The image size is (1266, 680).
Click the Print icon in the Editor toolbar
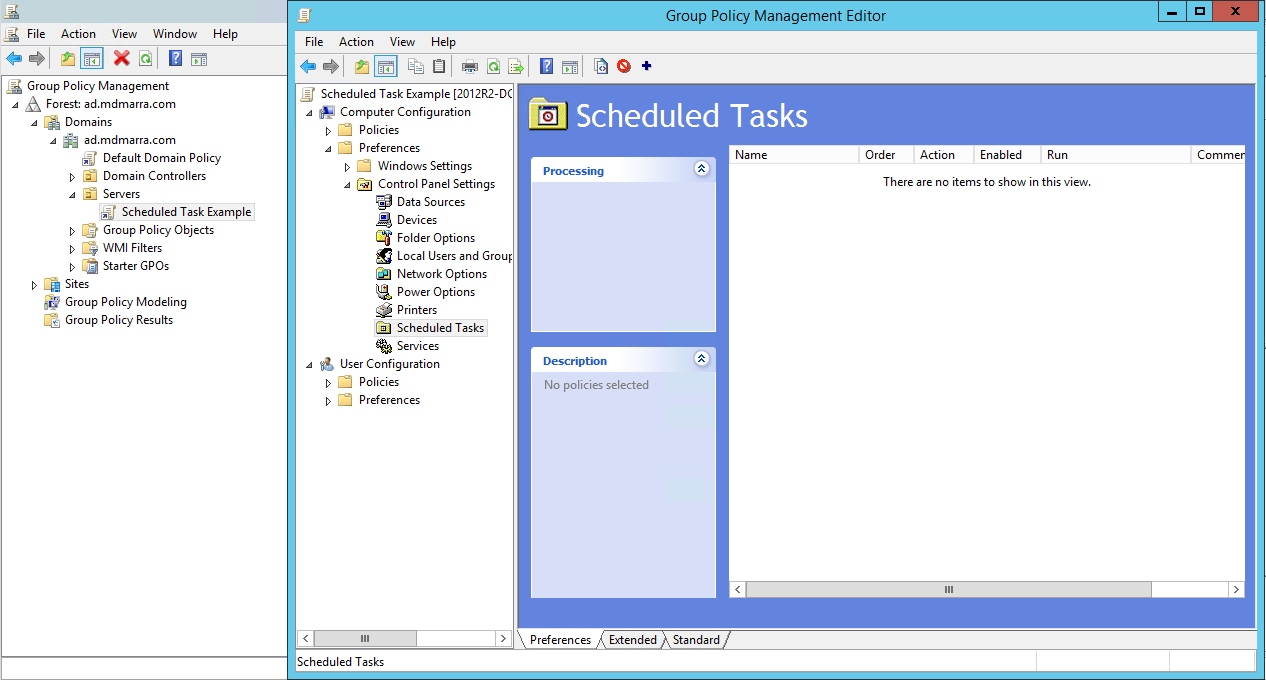[x=470, y=67]
